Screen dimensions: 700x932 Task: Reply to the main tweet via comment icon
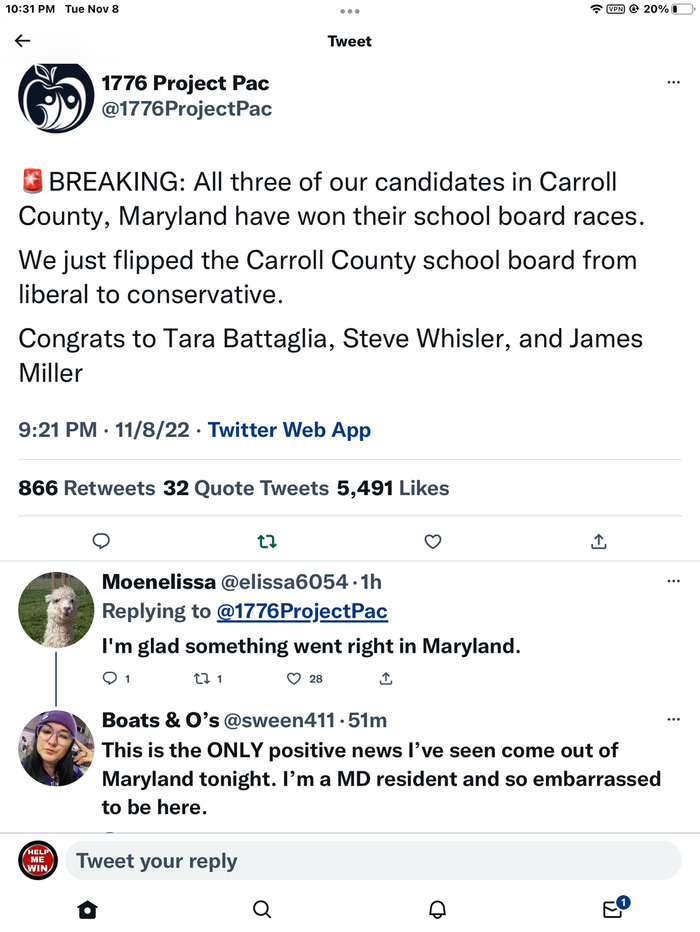100,541
